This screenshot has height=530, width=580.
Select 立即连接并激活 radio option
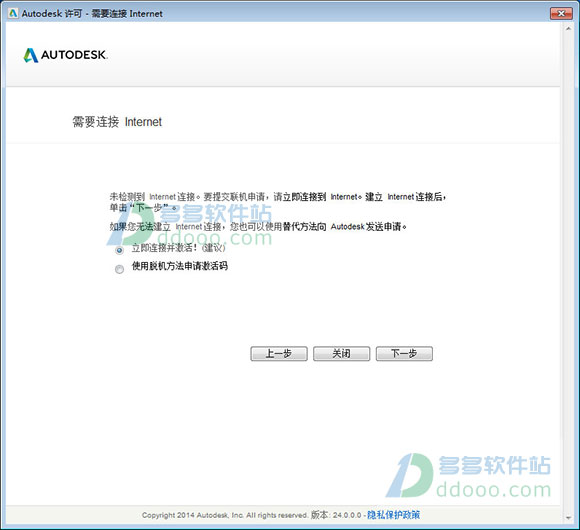point(119,250)
